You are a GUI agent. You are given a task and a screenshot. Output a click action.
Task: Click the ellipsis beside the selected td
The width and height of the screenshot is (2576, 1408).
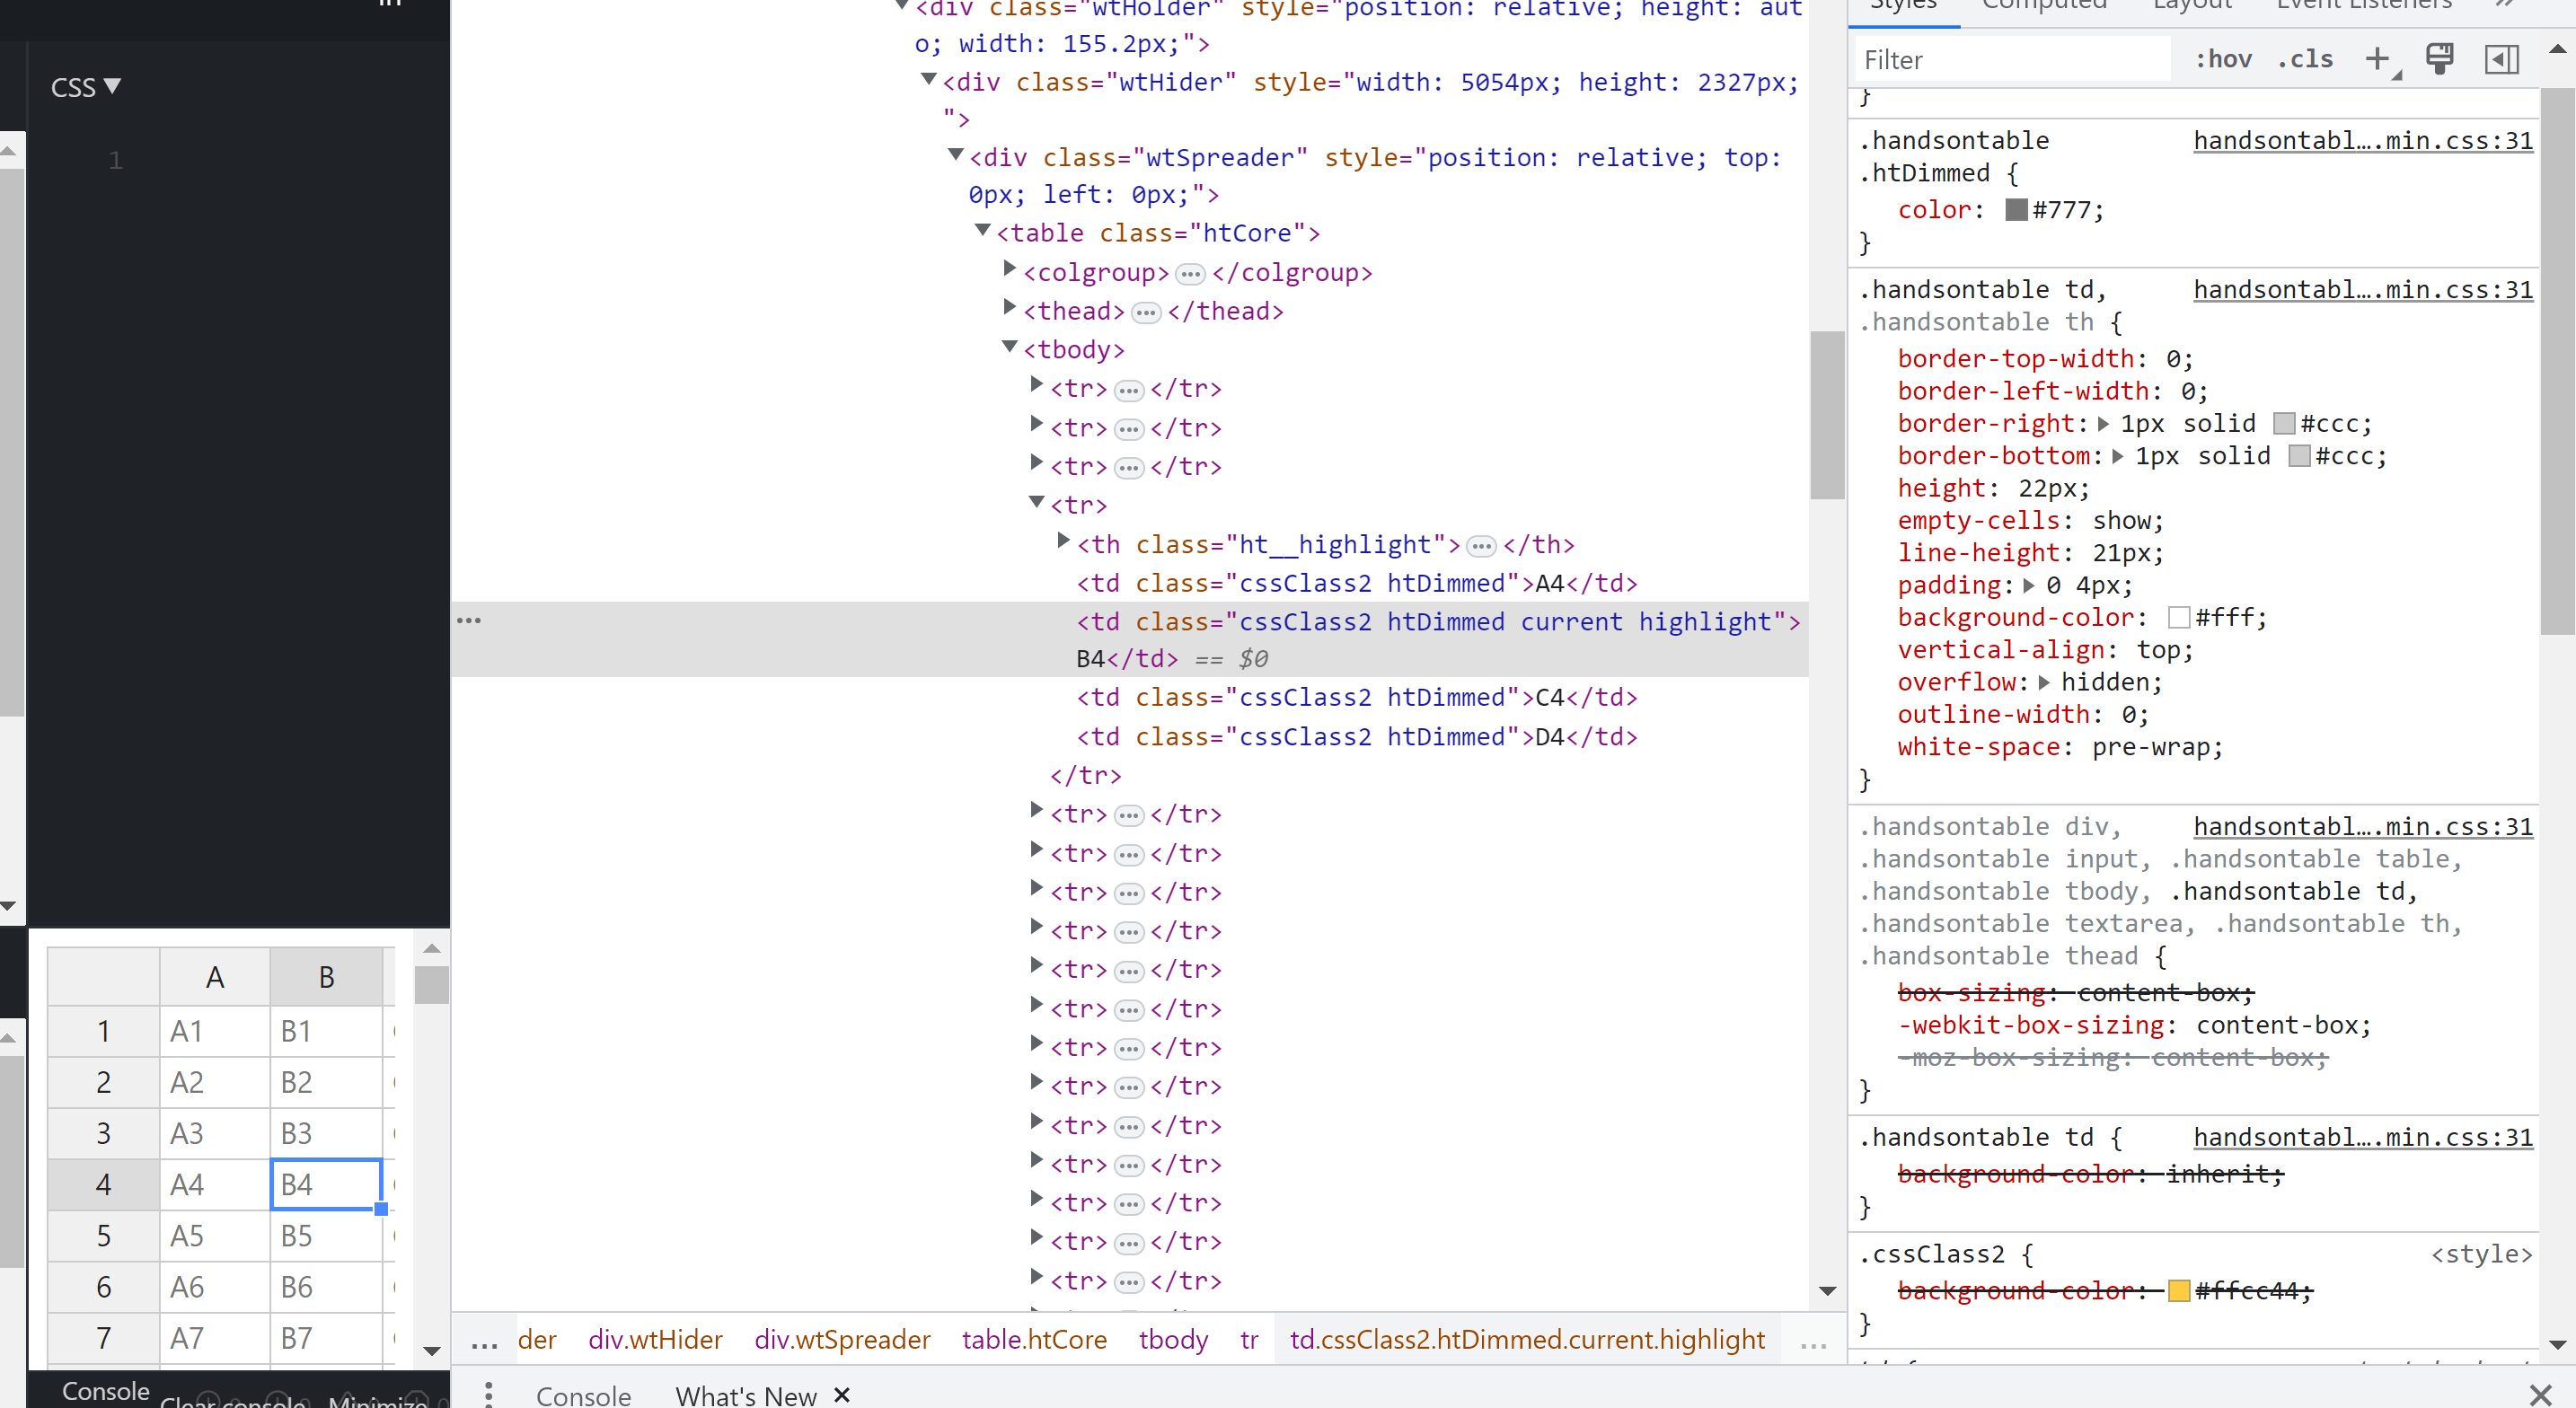469,620
